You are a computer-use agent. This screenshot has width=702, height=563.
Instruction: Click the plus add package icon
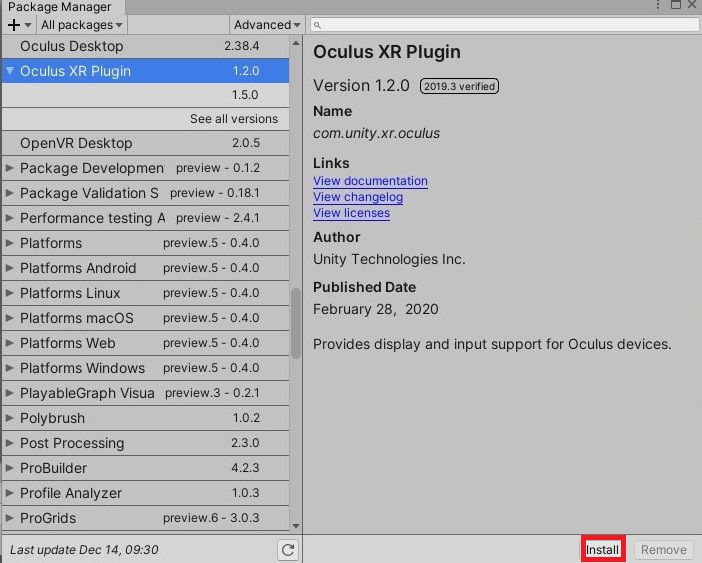14,25
